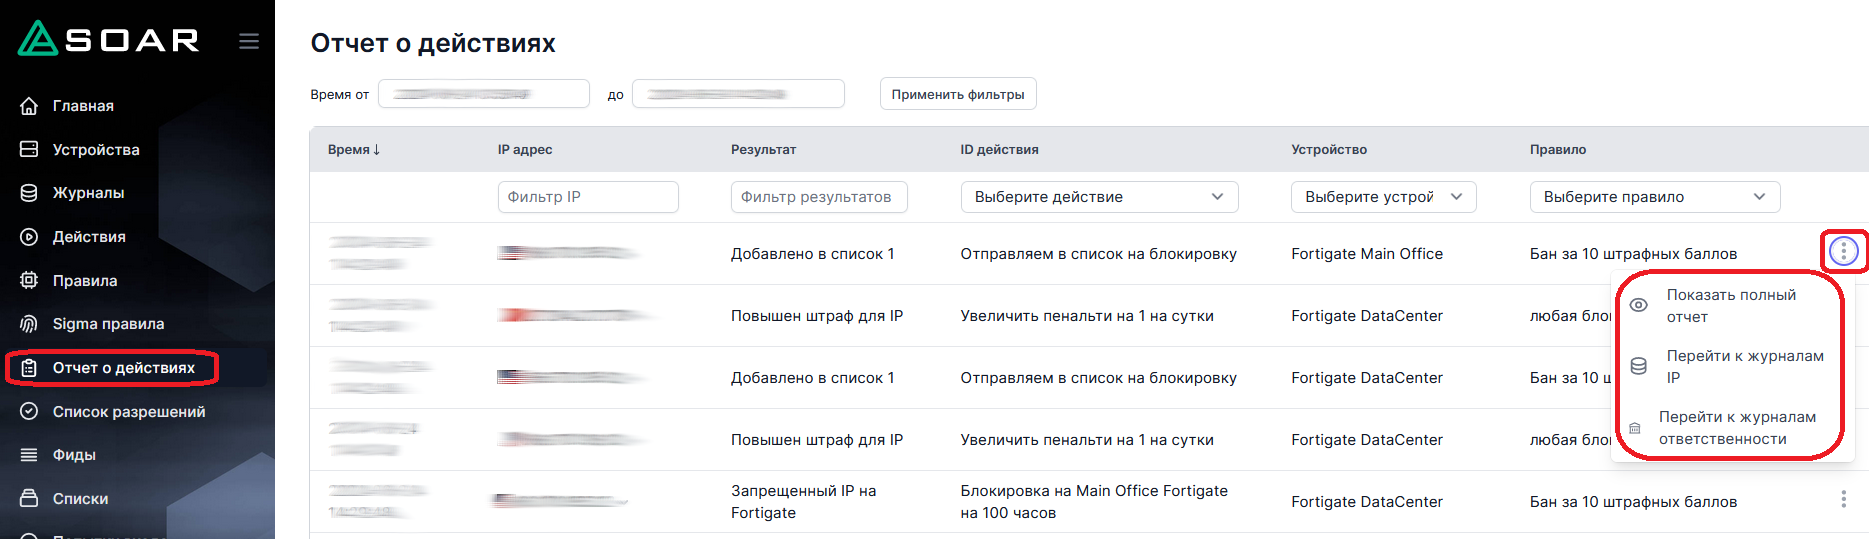Click the Sigma правила fingerprint icon
1869x539 pixels.
tap(29, 324)
